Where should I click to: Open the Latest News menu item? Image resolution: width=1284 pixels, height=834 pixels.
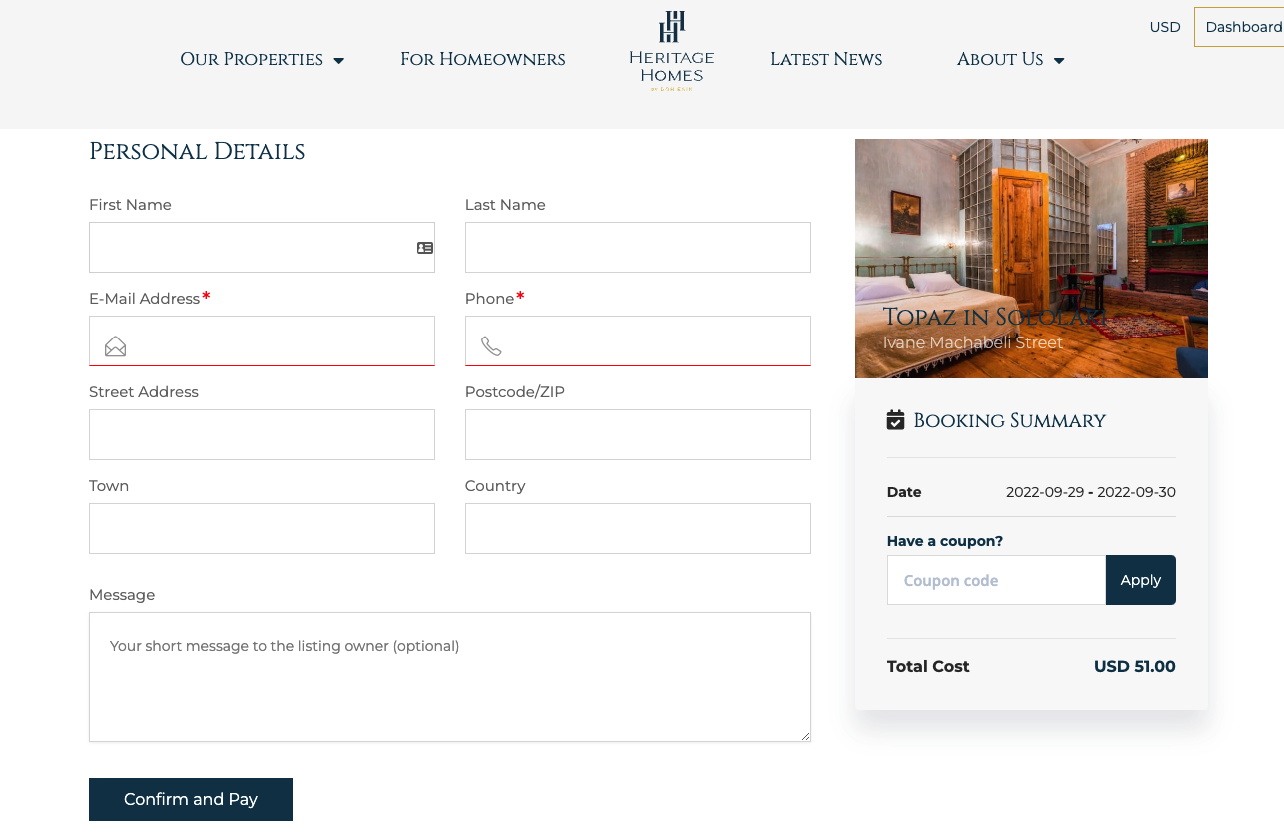826,59
